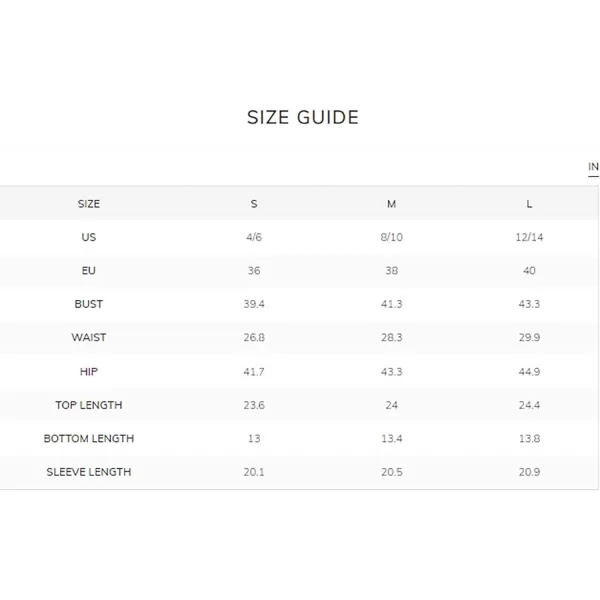Click the large waist value 29.9
The image size is (600, 600).
[x=529, y=338]
